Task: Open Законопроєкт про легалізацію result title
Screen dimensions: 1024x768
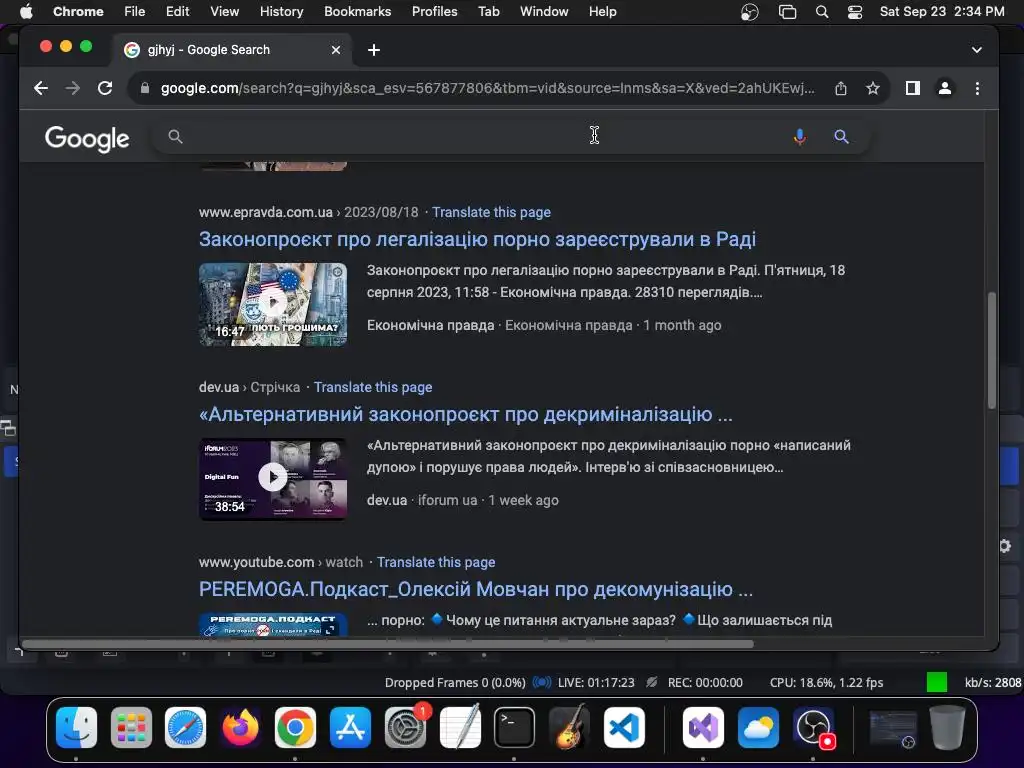Action: 477,239
